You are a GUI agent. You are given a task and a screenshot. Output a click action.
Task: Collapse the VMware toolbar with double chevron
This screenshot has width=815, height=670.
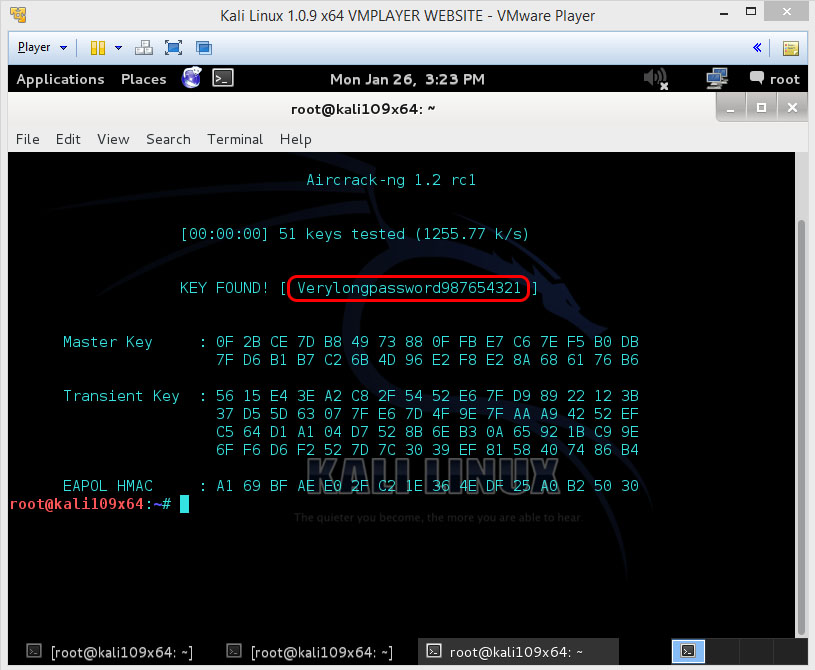(757, 48)
